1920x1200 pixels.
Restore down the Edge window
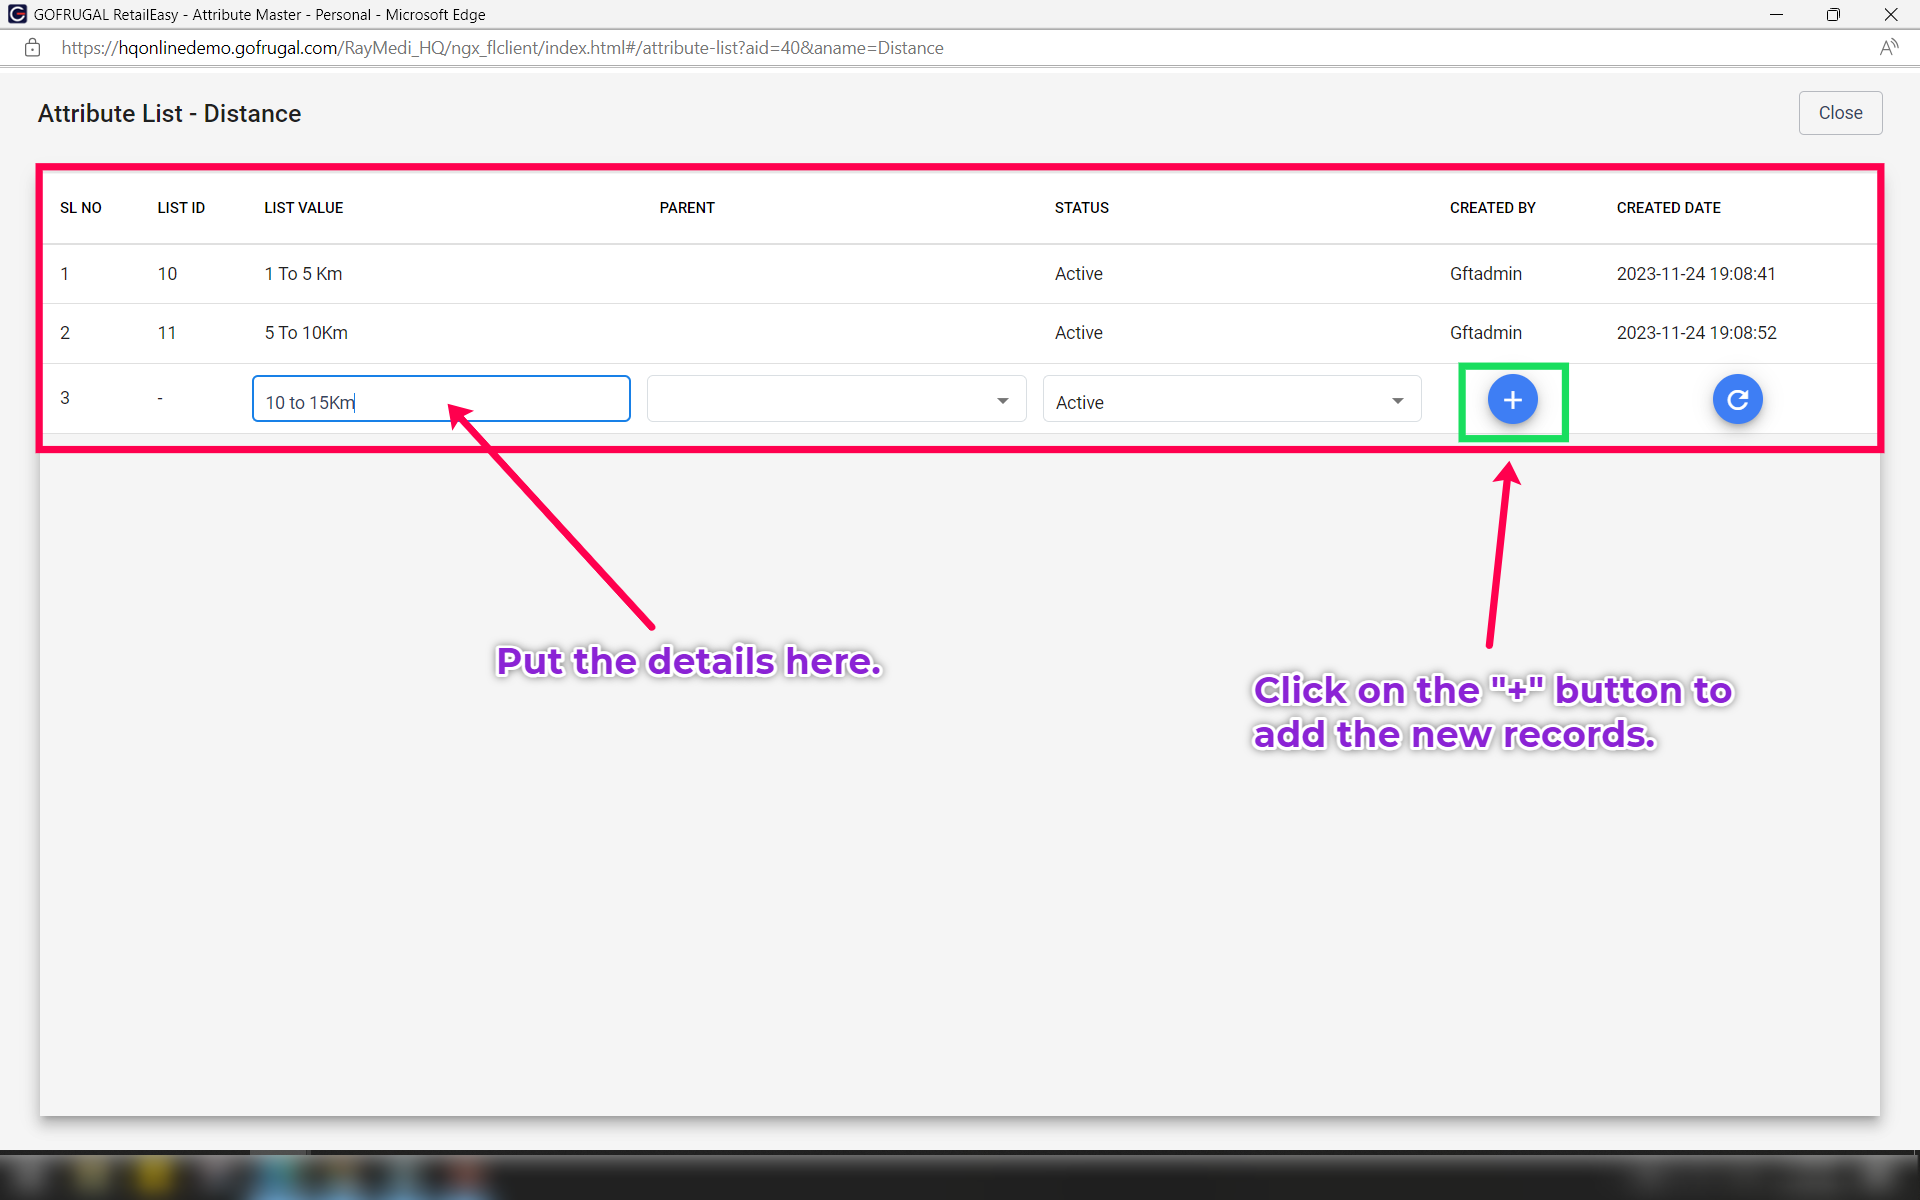(x=1833, y=14)
